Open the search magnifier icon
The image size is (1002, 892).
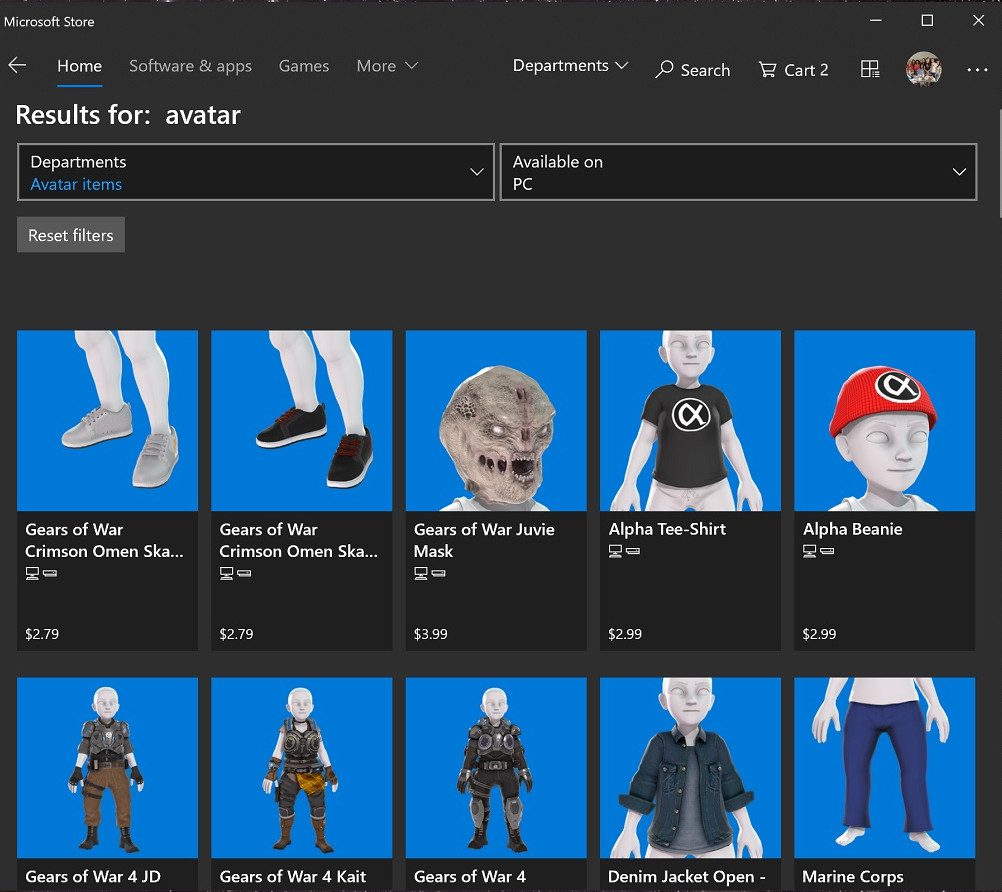coord(664,69)
